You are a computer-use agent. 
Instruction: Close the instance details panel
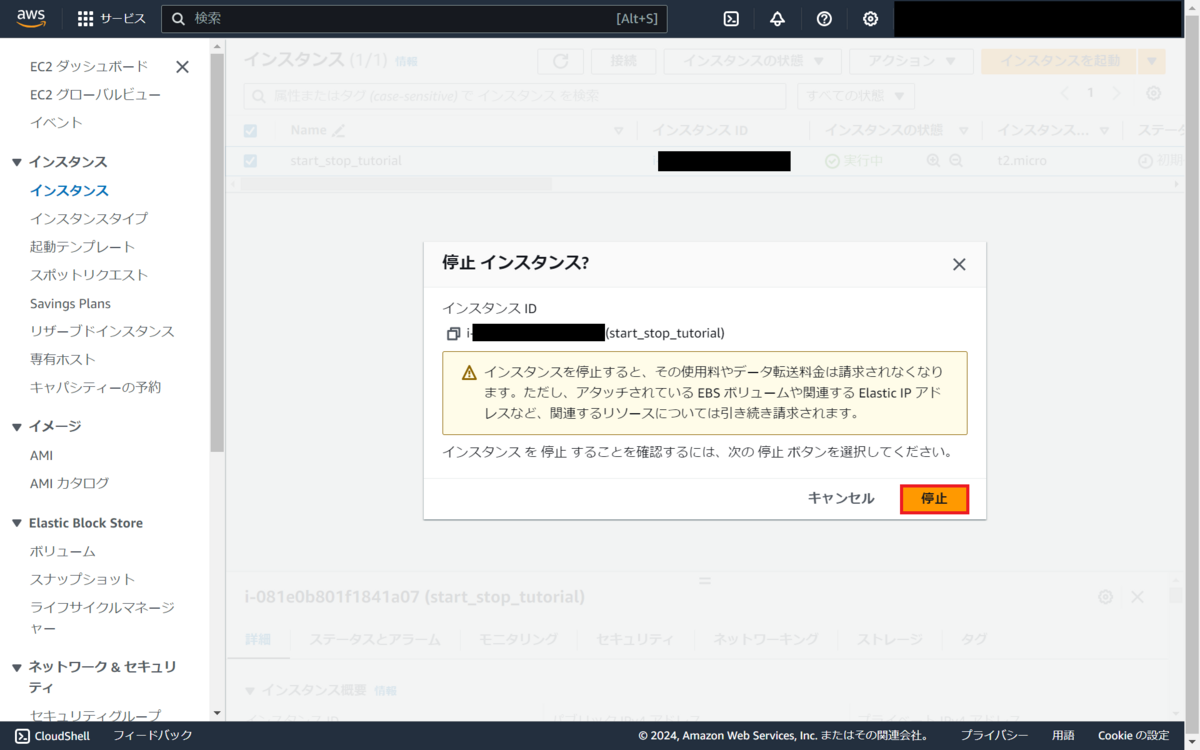[x=1137, y=597]
